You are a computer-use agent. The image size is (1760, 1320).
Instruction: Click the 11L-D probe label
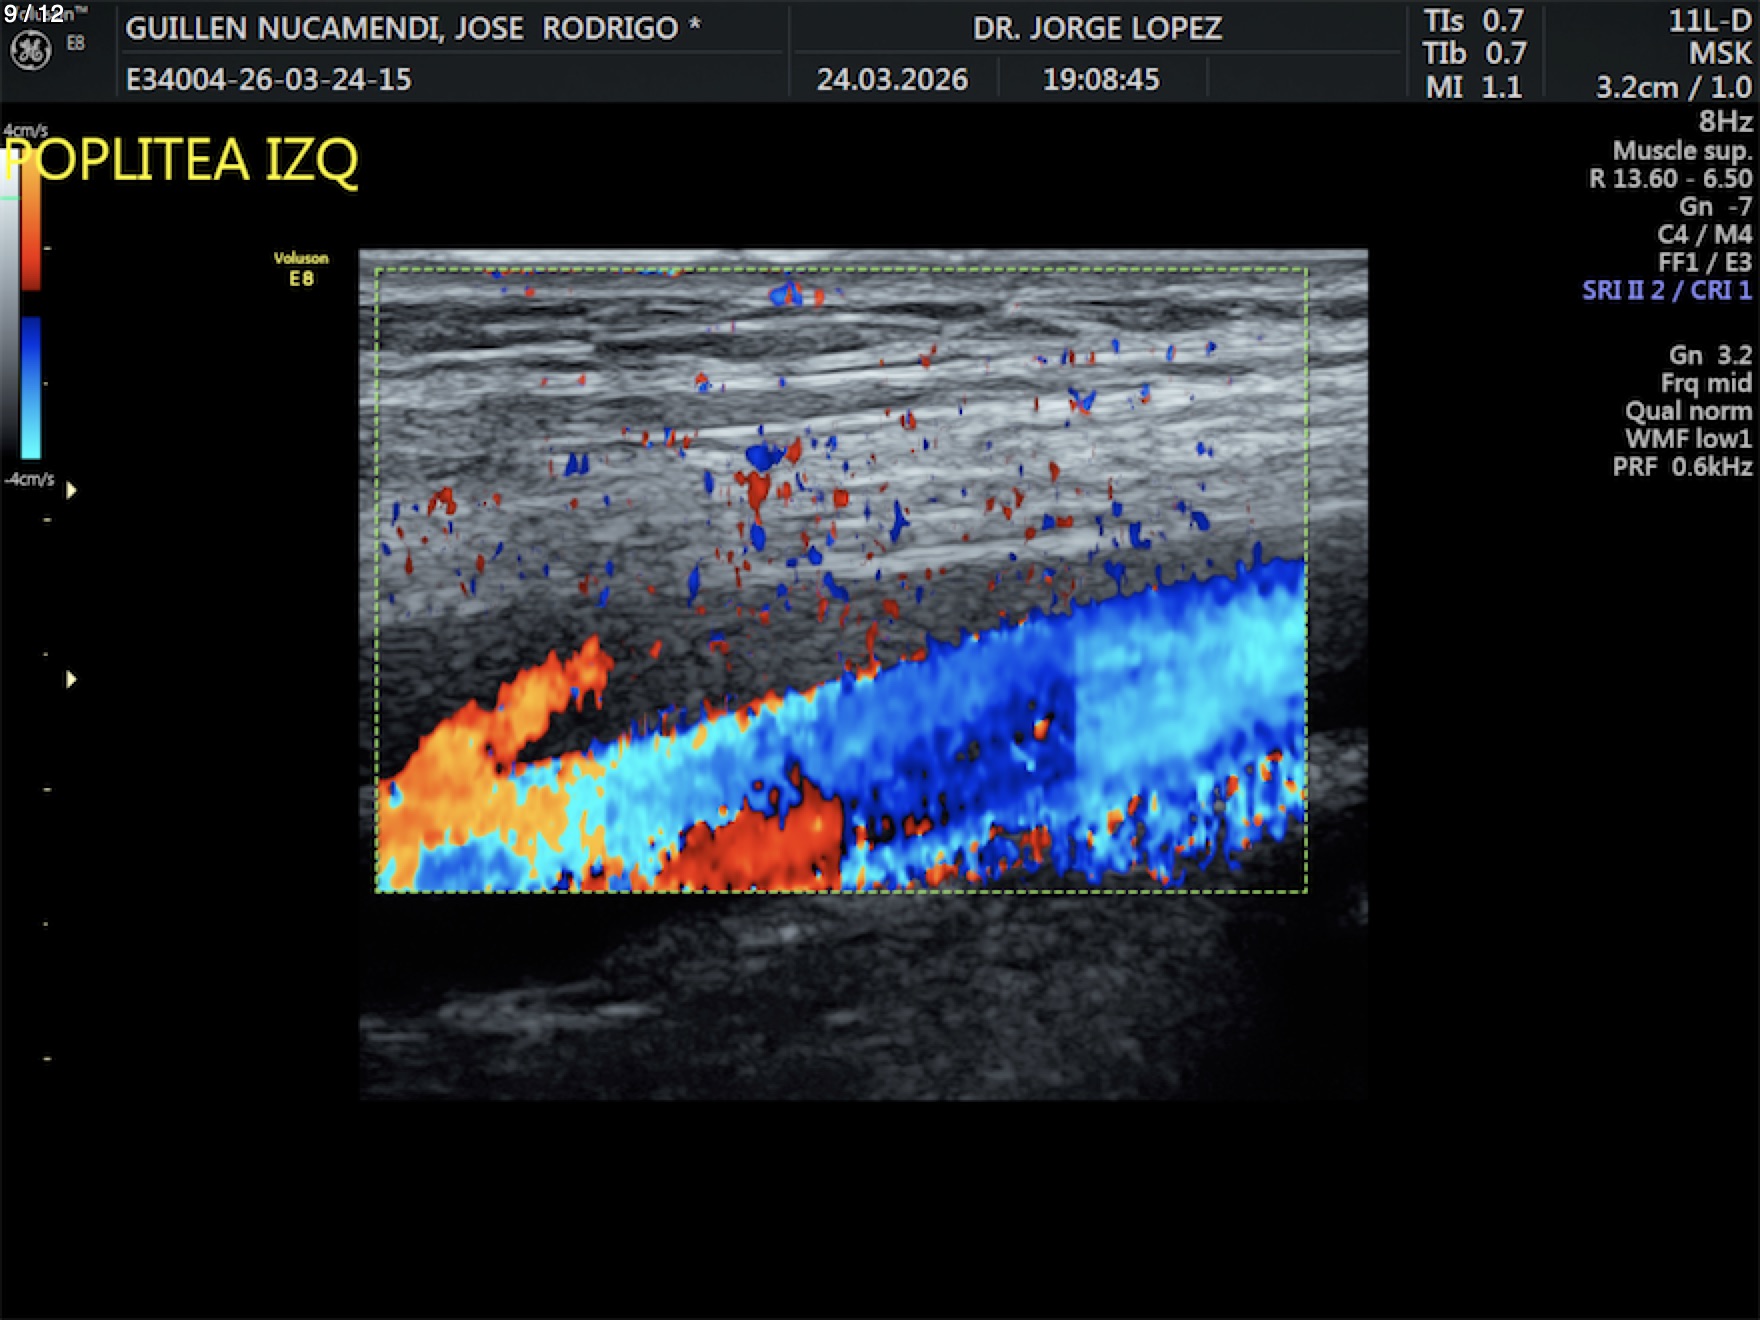pyautogui.click(x=1709, y=21)
